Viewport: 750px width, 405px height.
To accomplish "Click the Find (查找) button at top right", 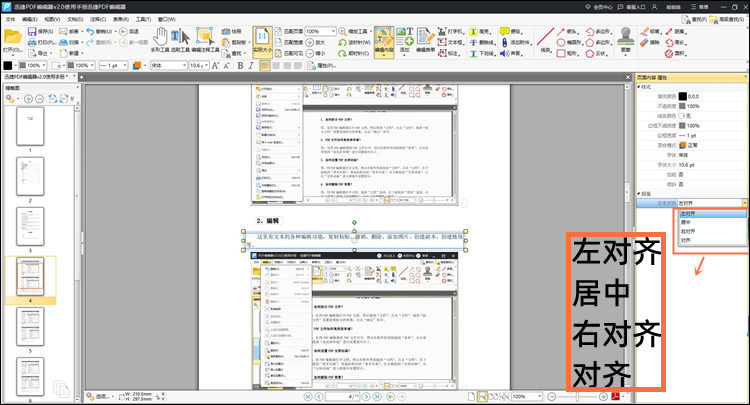I will click(694, 20).
